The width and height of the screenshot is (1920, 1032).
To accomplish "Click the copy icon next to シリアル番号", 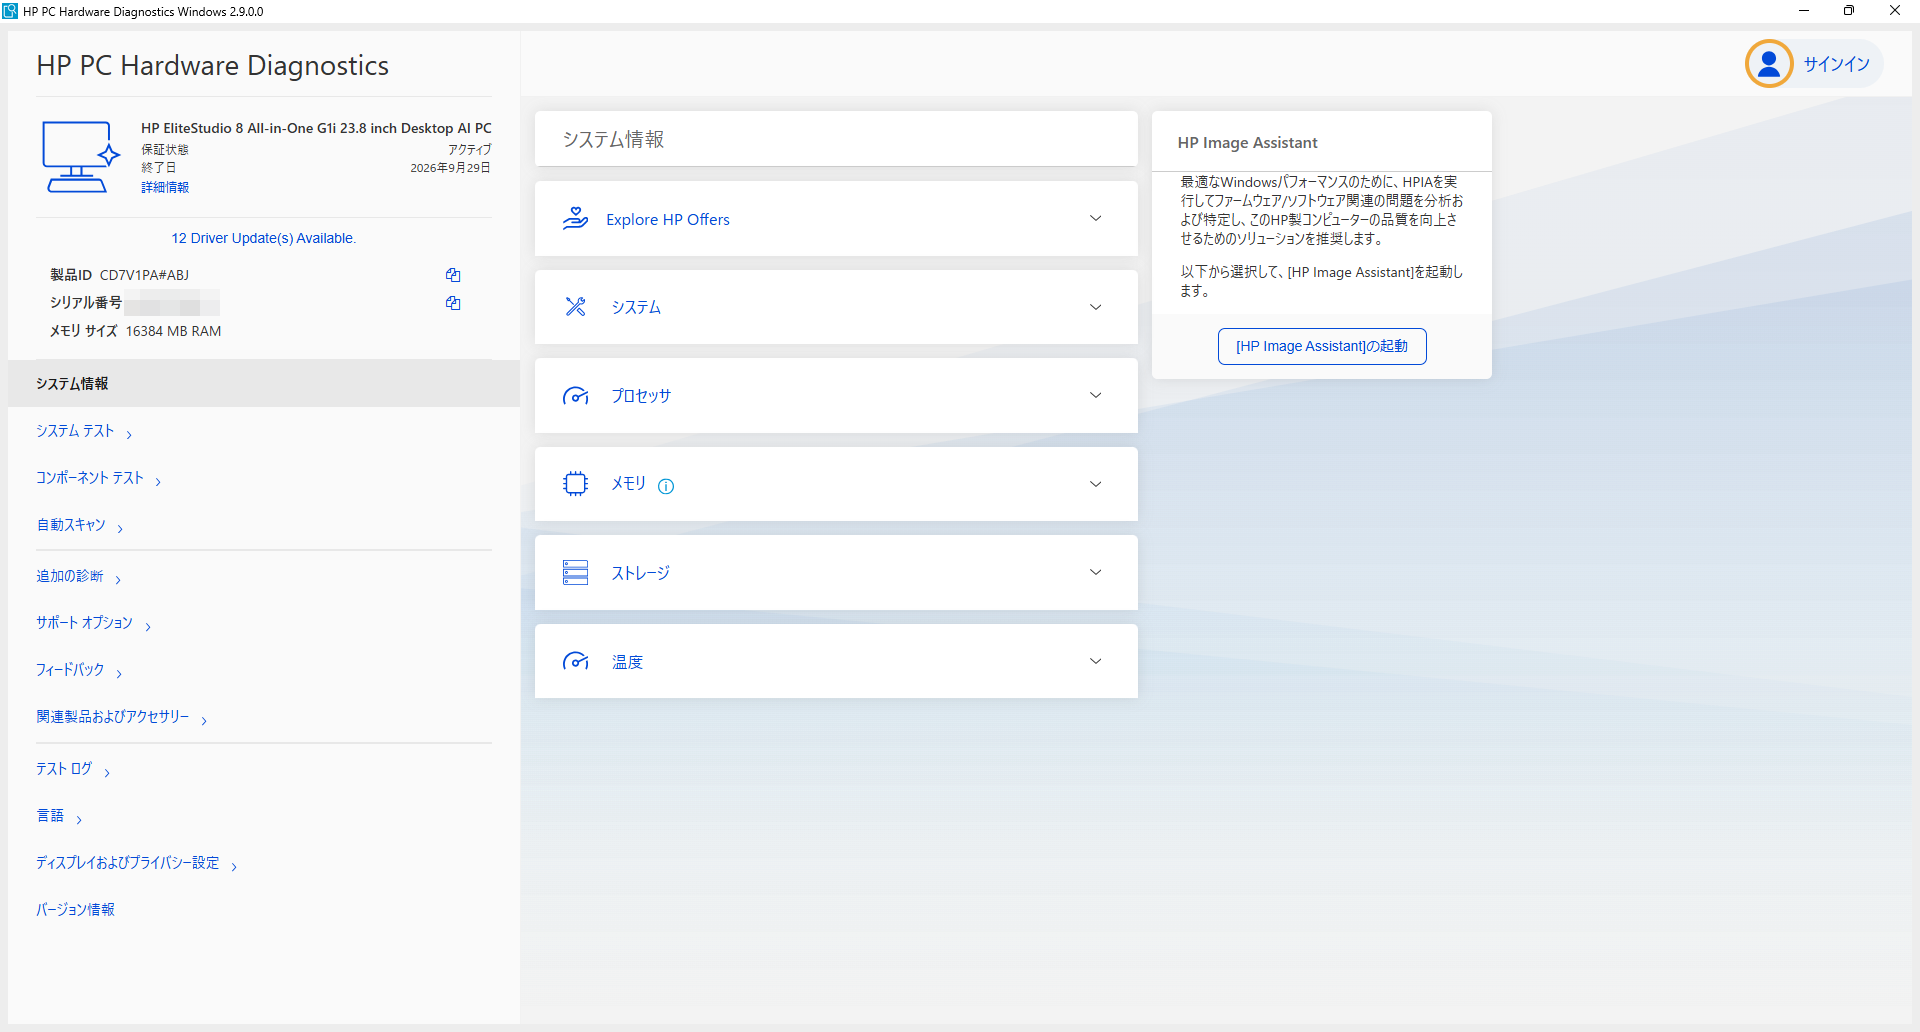I will (x=453, y=303).
